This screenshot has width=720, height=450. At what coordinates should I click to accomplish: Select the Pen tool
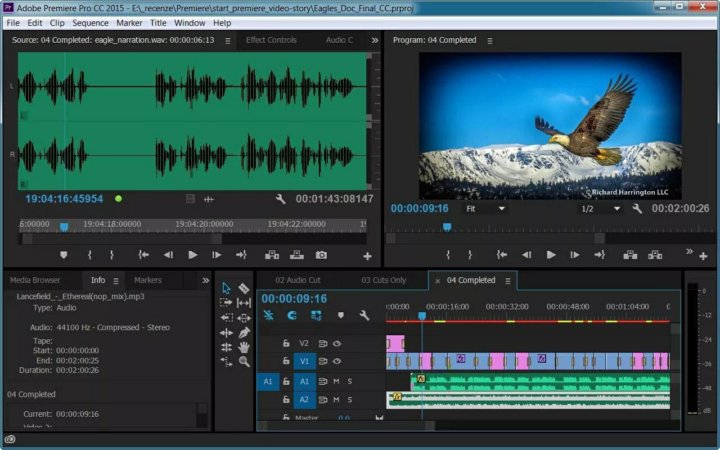coord(244,332)
